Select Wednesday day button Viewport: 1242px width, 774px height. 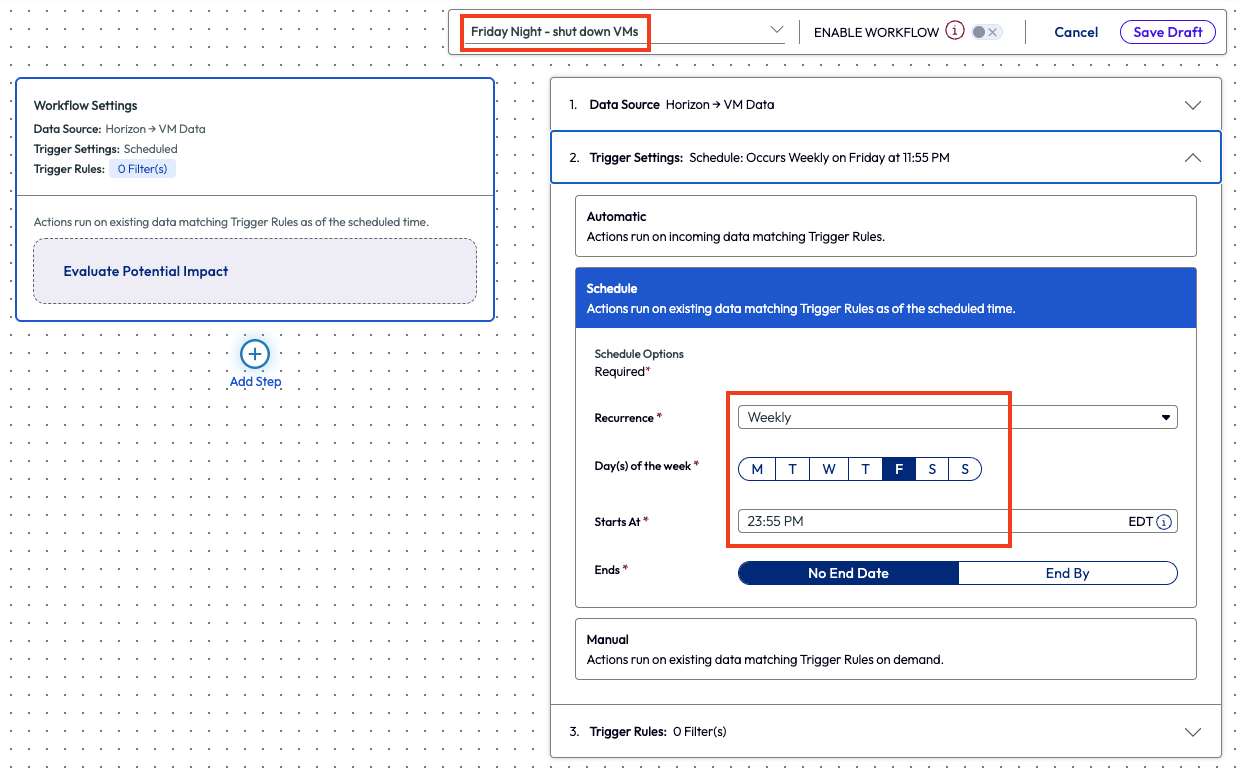pyautogui.click(x=829, y=469)
